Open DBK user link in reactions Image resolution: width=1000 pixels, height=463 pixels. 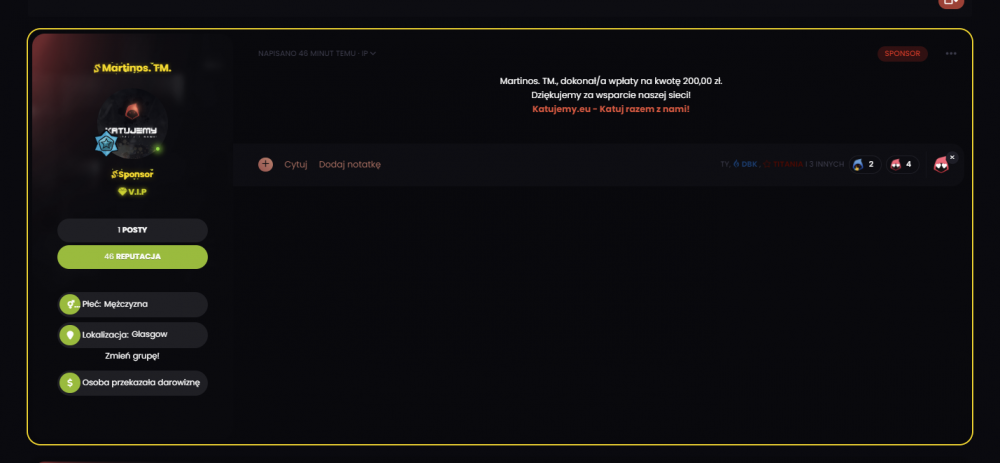pos(746,165)
